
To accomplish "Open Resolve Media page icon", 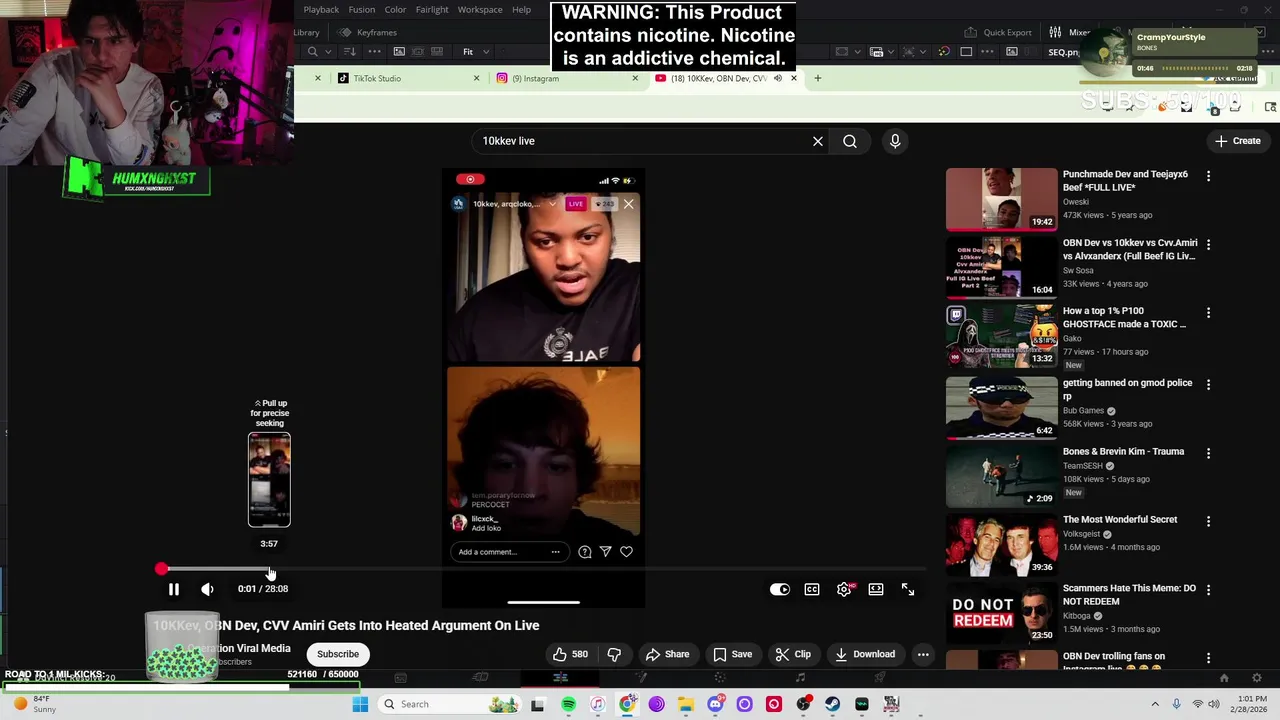I will pos(400,678).
